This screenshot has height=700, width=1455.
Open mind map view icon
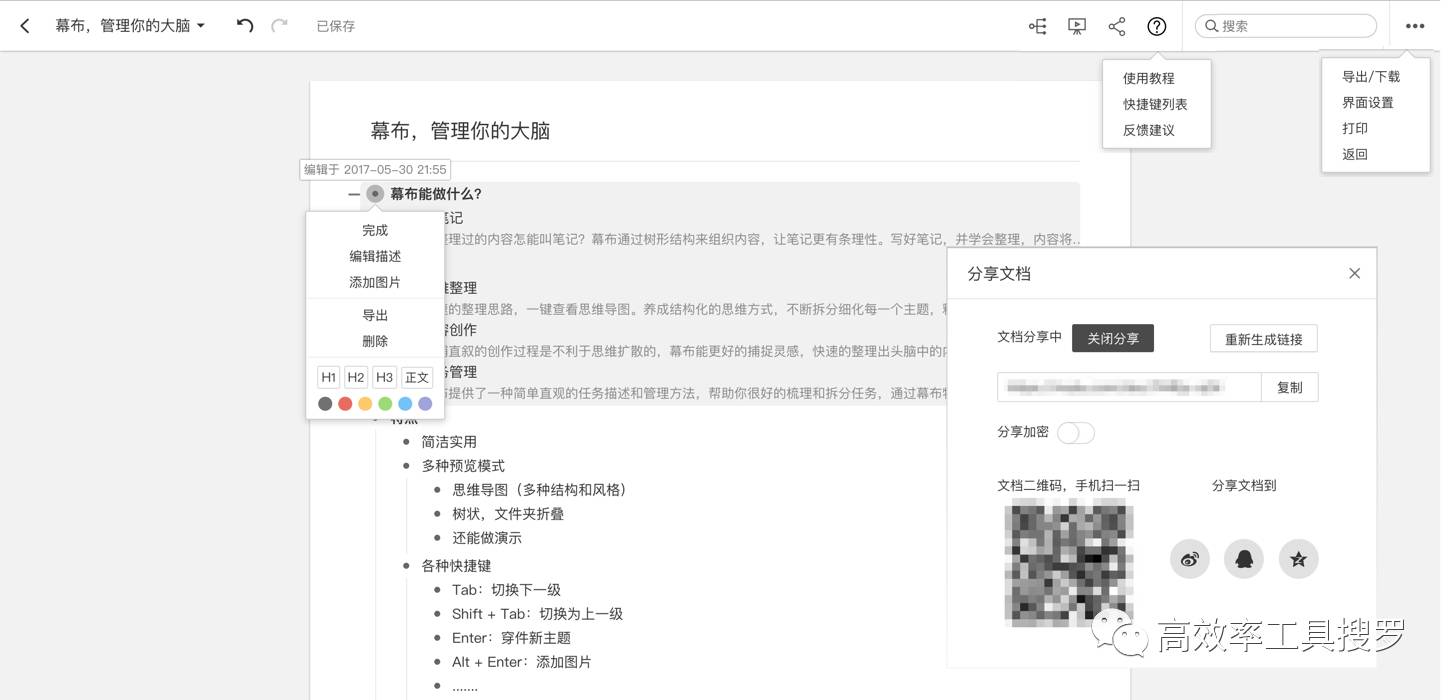click(1038, 26)
